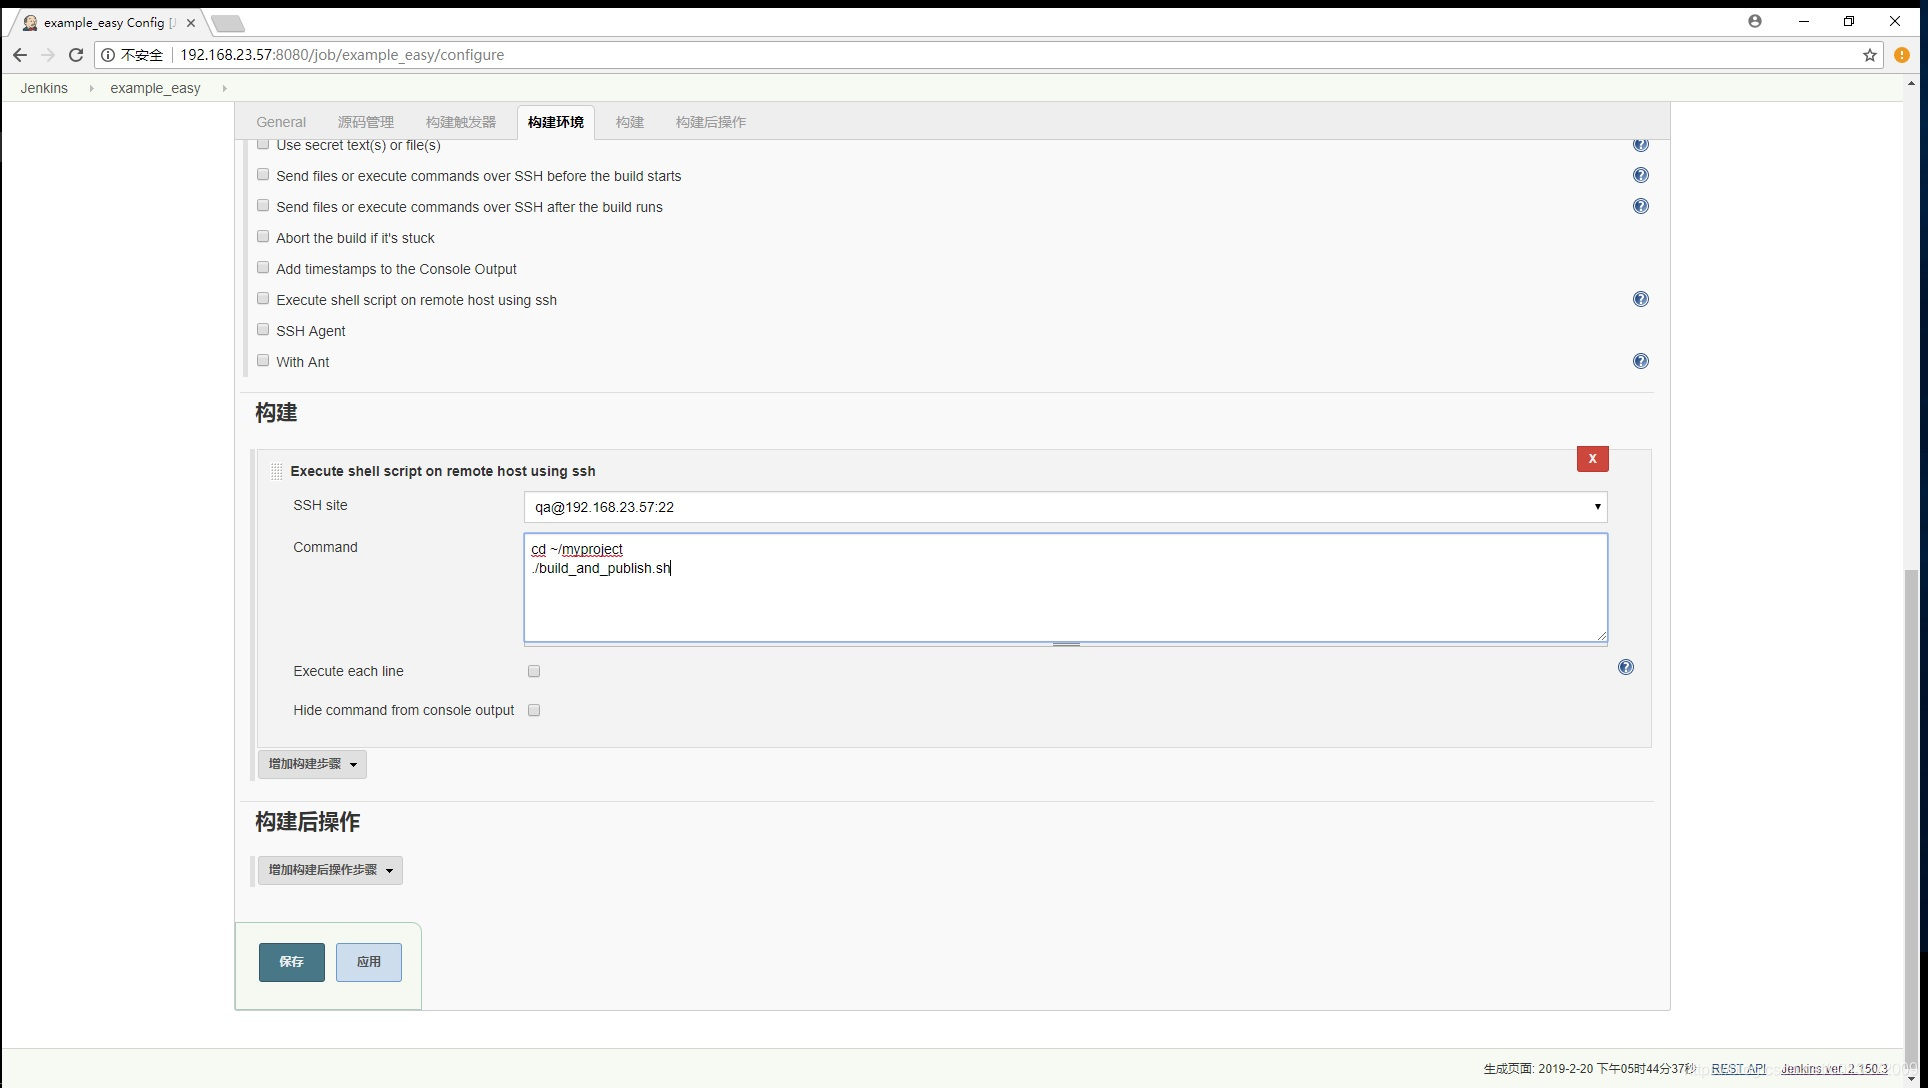Click the orange browser notification icon

(x=1901, y=55)
